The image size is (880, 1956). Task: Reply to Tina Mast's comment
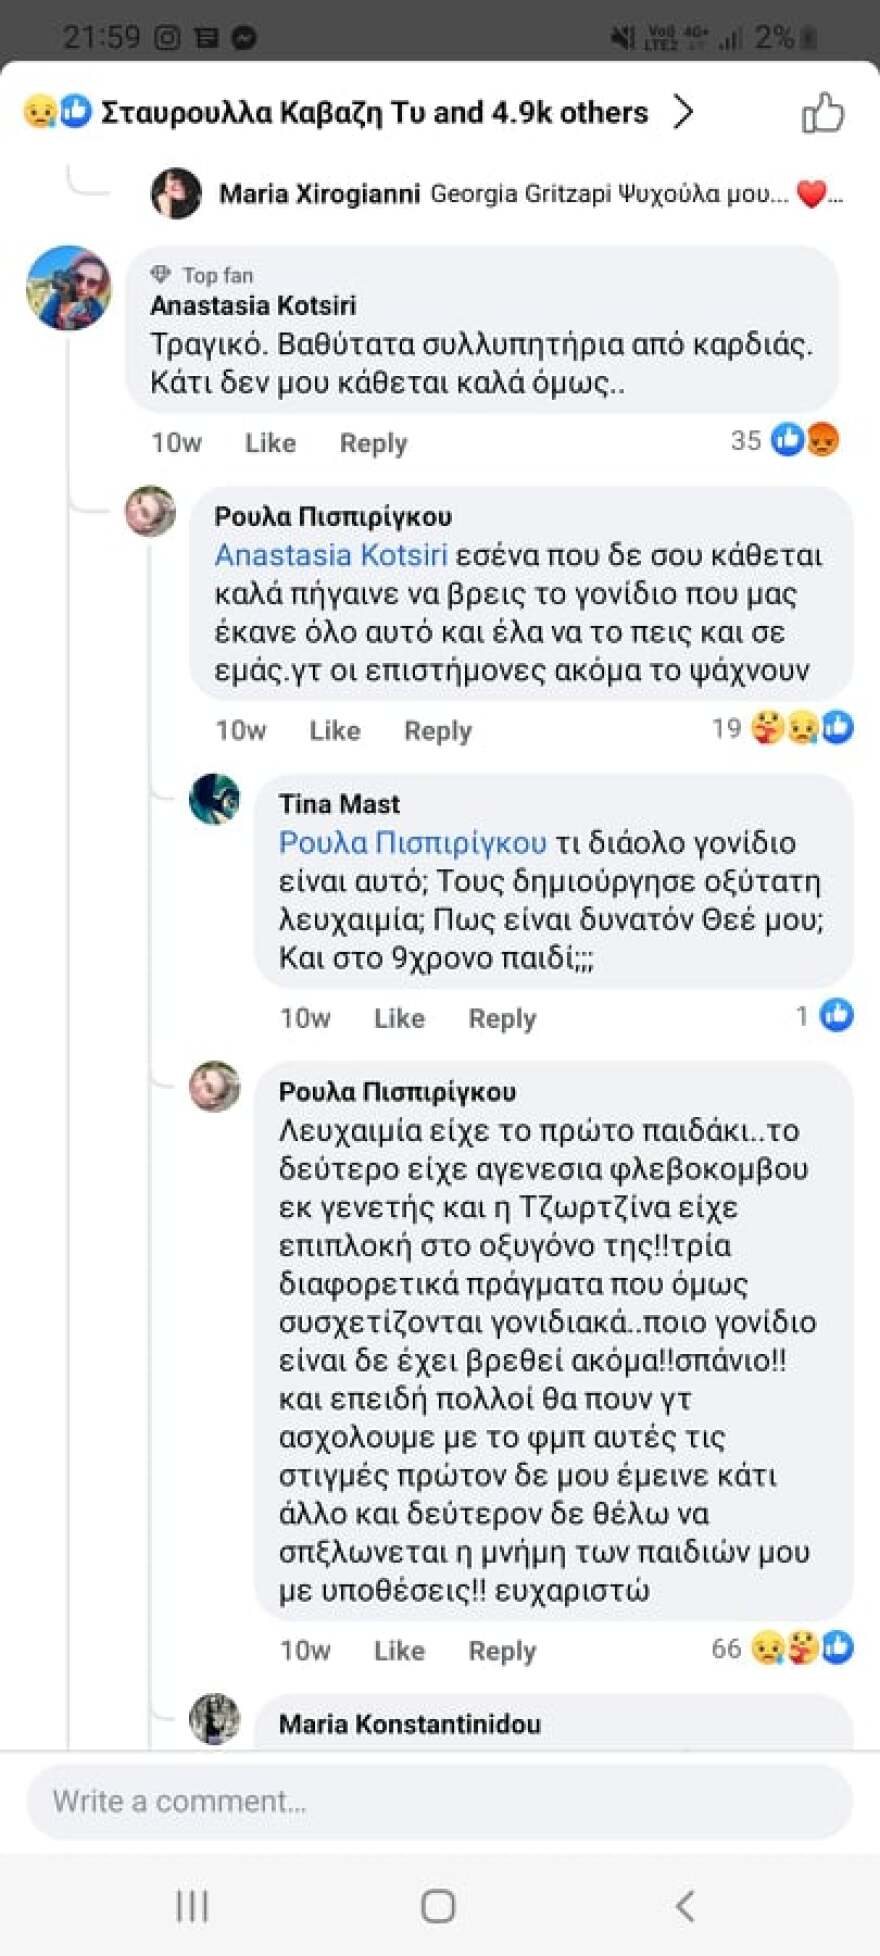point(502,1018)
